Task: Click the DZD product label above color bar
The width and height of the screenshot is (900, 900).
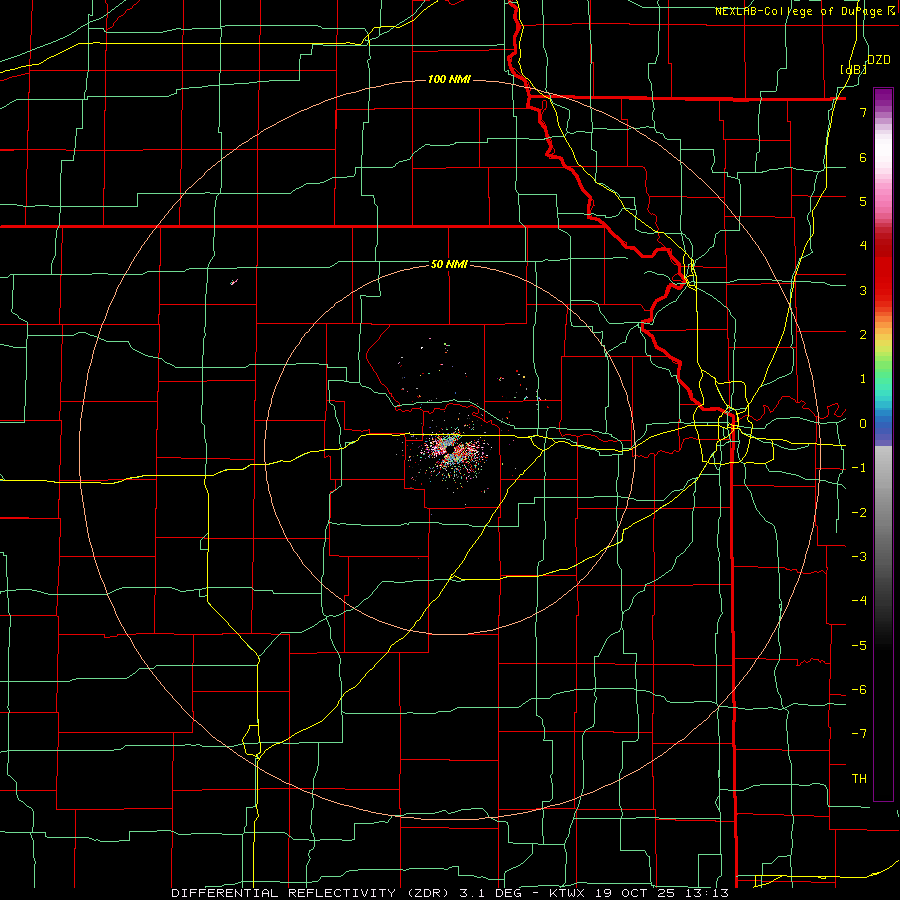Action: (x=879, y=59)
